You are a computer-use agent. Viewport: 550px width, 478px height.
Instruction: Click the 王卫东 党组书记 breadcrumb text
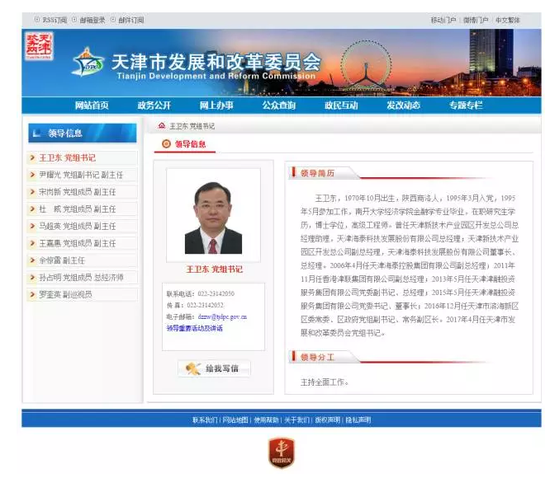click(x=192, y=126)
